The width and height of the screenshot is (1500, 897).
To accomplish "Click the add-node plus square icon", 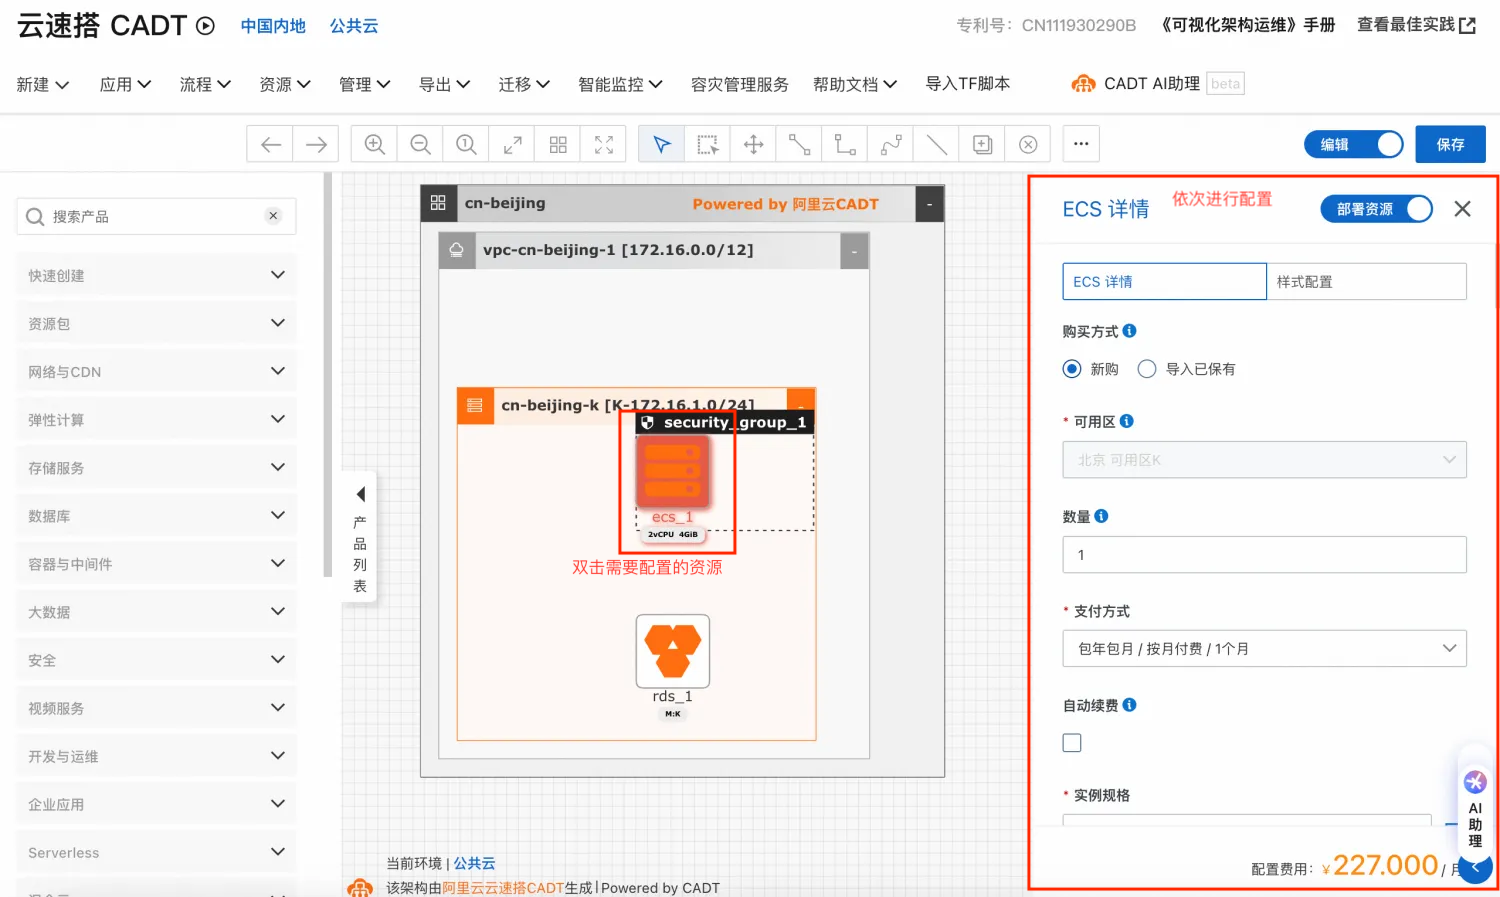I will [983, 145].
